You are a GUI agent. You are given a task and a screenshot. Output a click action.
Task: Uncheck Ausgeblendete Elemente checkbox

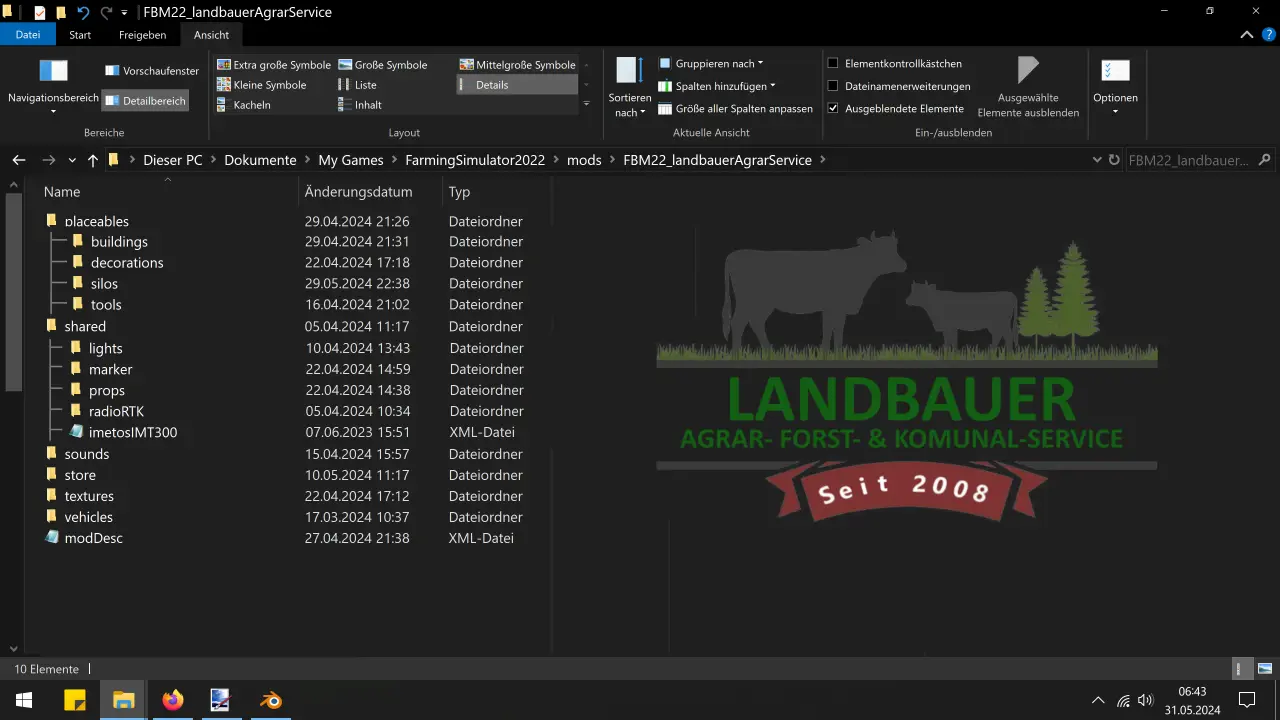coord(833,108)
